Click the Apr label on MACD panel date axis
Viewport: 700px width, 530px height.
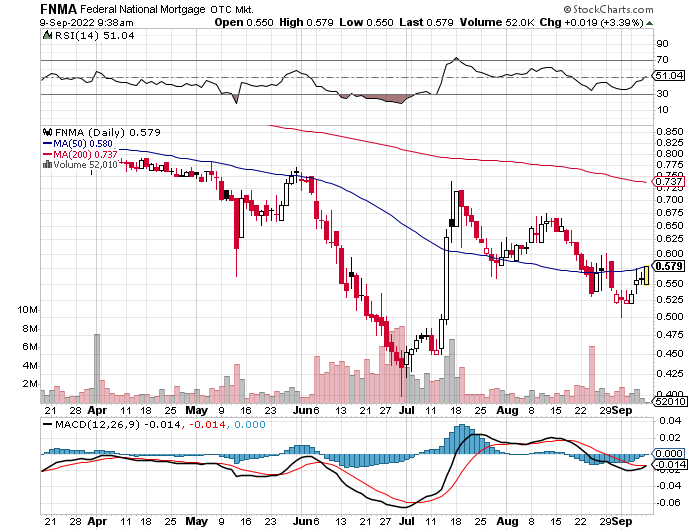pos(97,521)
